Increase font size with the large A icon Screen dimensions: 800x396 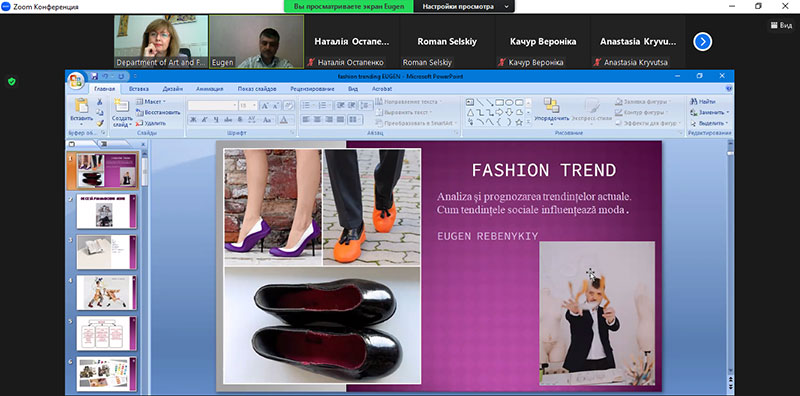tap(265, 105)
